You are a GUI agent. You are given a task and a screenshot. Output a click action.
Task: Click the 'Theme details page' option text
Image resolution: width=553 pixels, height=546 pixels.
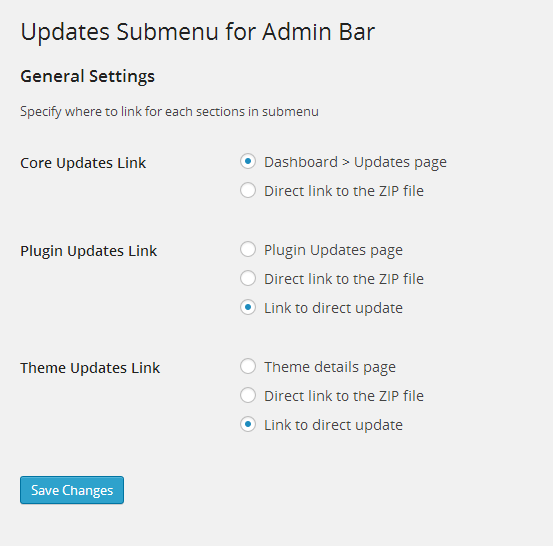[x=330, y=367]
